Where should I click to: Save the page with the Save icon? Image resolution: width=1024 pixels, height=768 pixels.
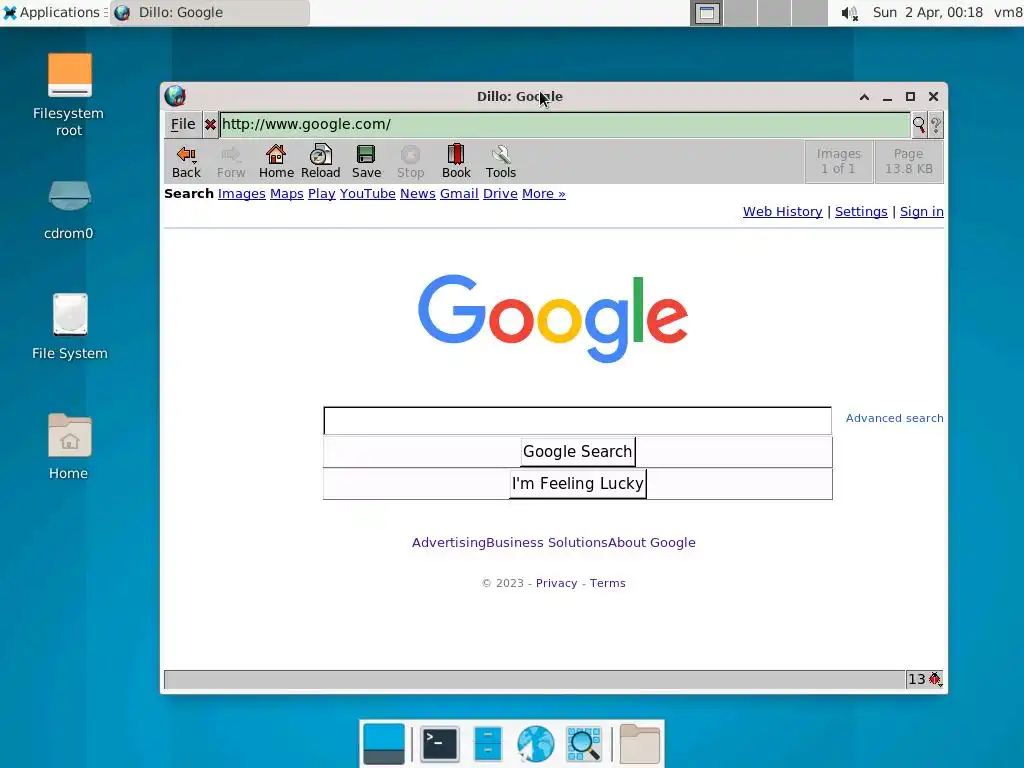click(x=366, y=161)
